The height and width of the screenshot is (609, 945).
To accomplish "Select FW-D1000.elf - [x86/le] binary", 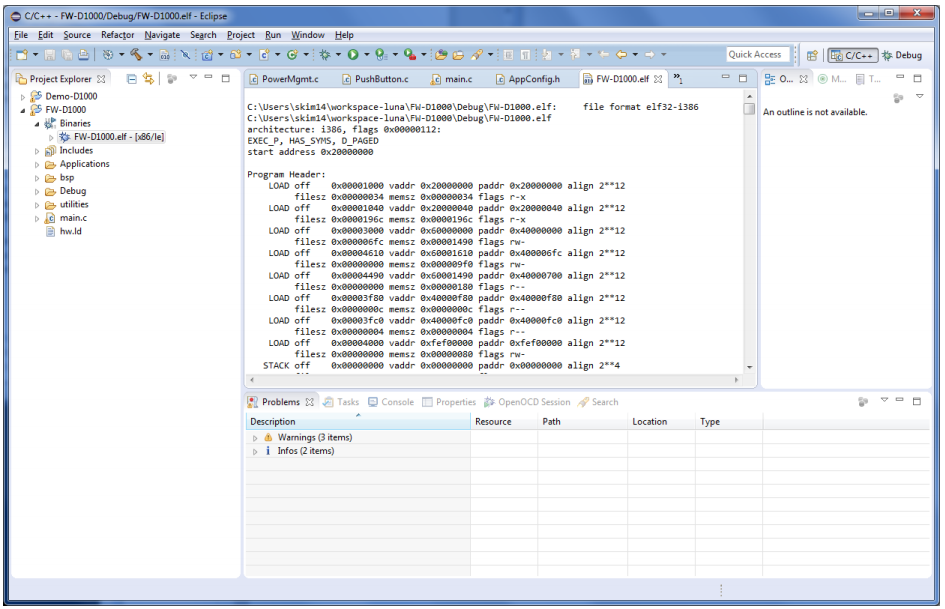I will point(112,137).
